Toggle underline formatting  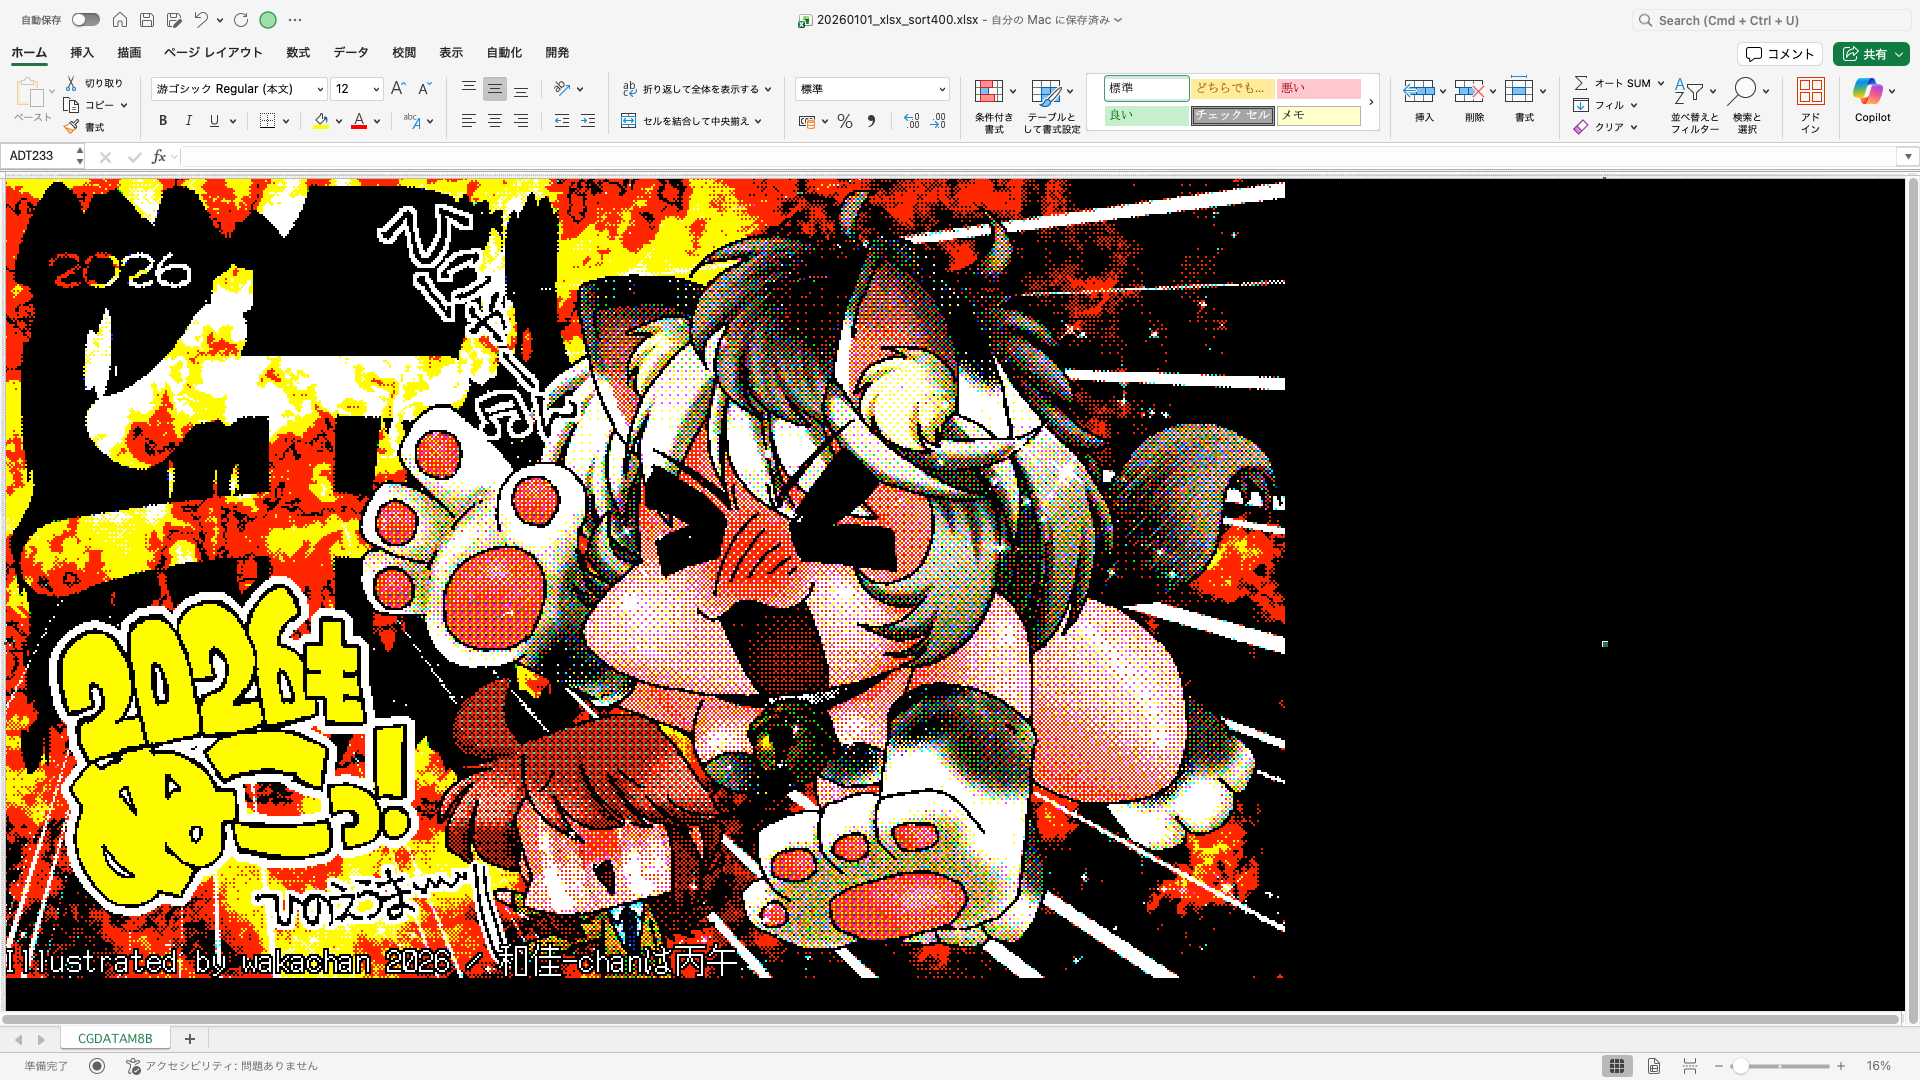pyautogui.click(x=213, y=120)
